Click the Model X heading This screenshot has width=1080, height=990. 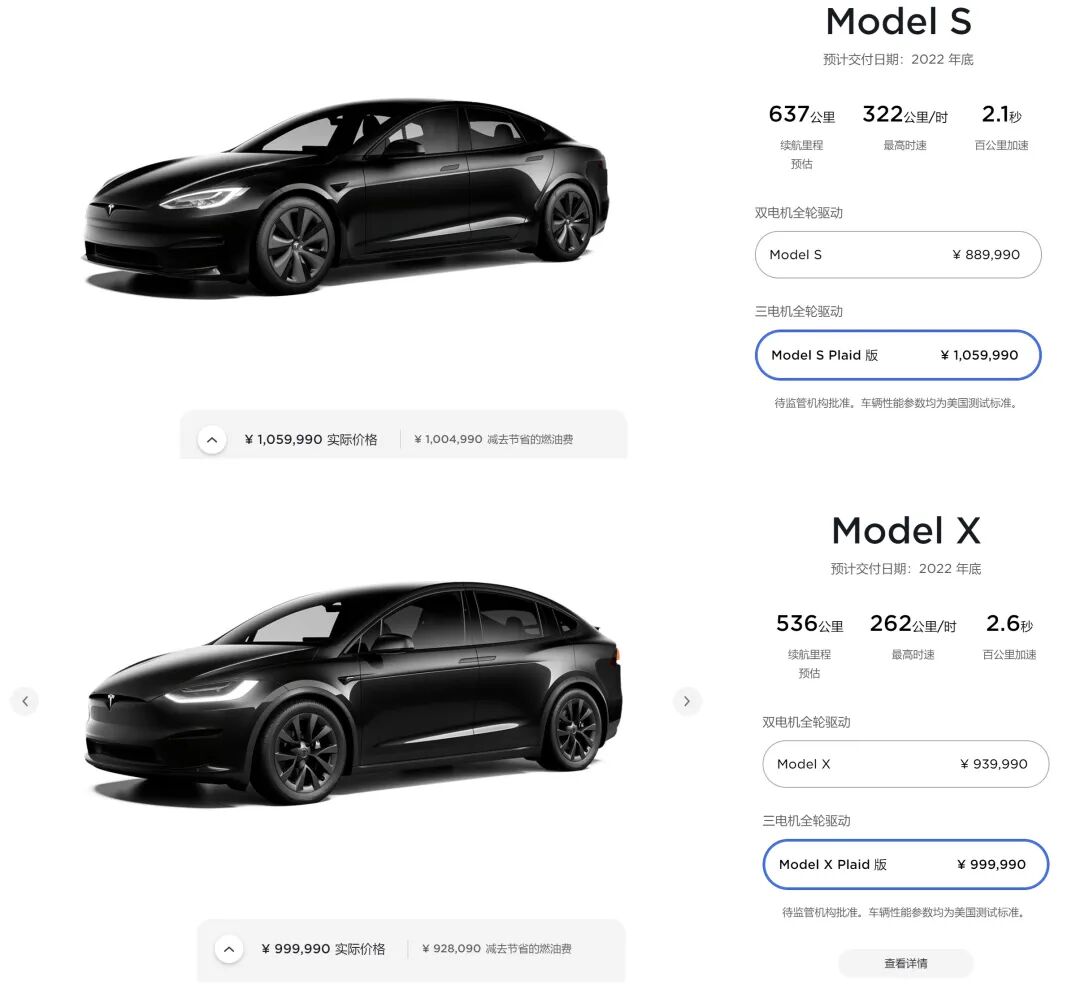pos(905,531)
